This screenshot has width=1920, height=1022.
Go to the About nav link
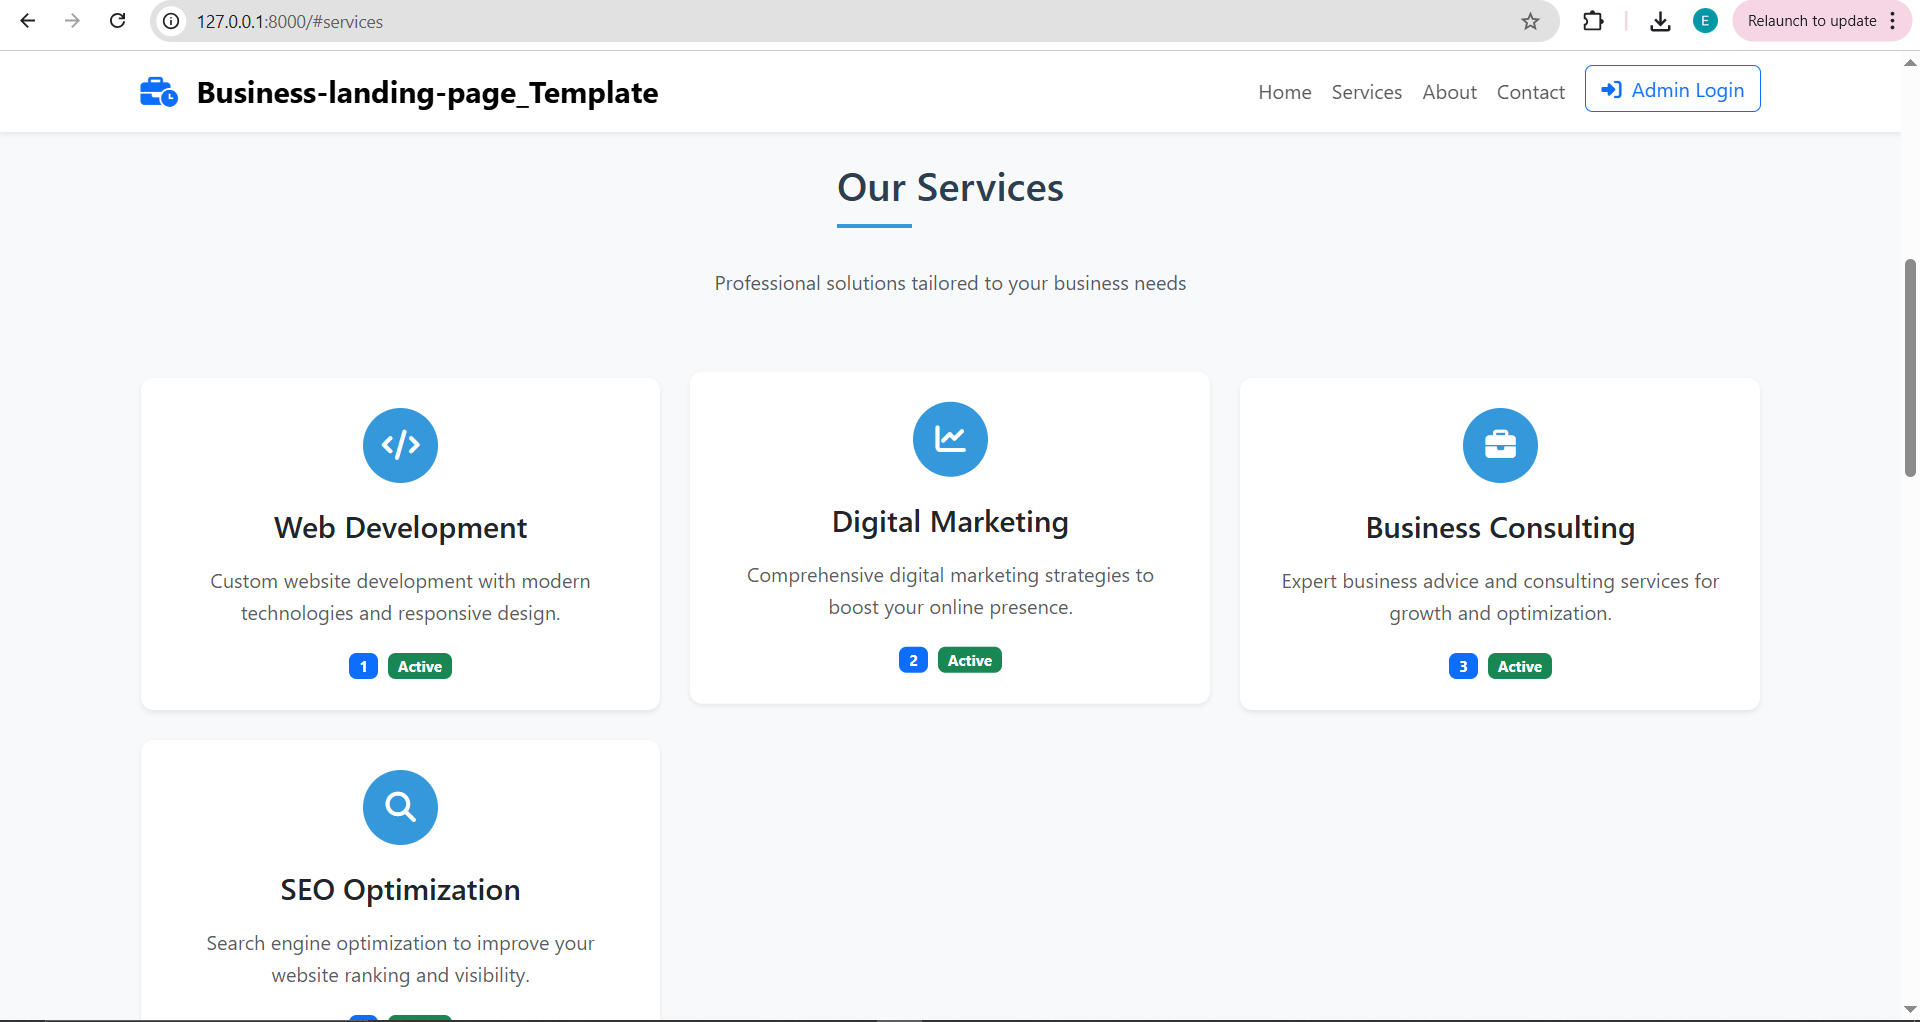[x=1449, y=92]
